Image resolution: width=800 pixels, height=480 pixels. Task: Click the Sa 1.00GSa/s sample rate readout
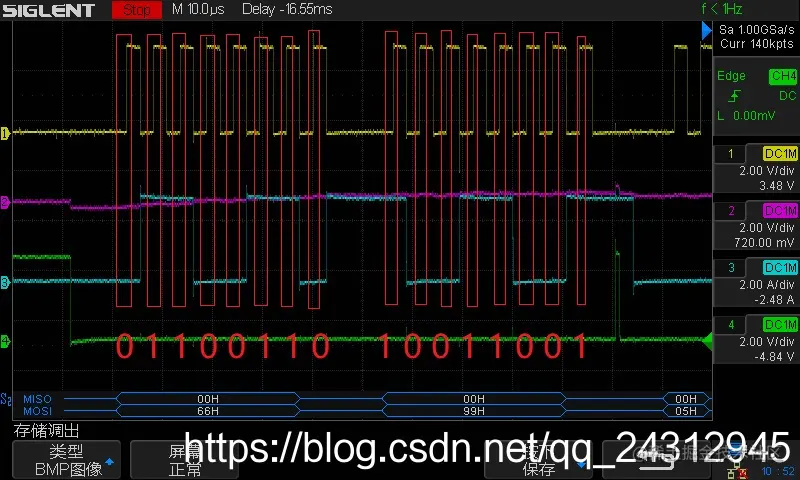pyautogui.click(x=756, y=30)
